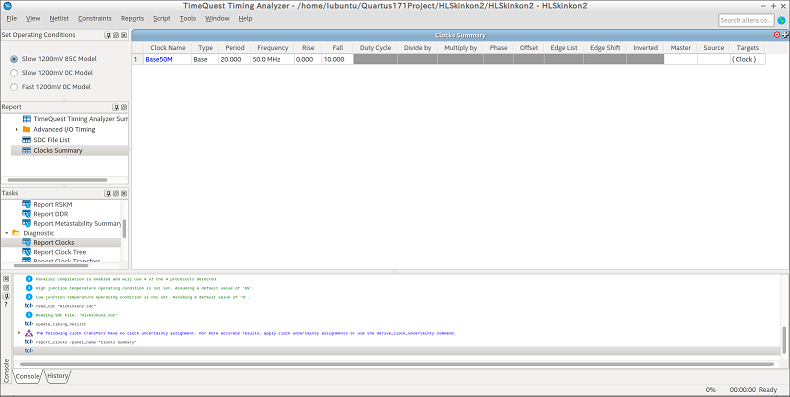
Task: Click the Tasks panel vertical scrollbar
Action: click(x=124, y=228)
